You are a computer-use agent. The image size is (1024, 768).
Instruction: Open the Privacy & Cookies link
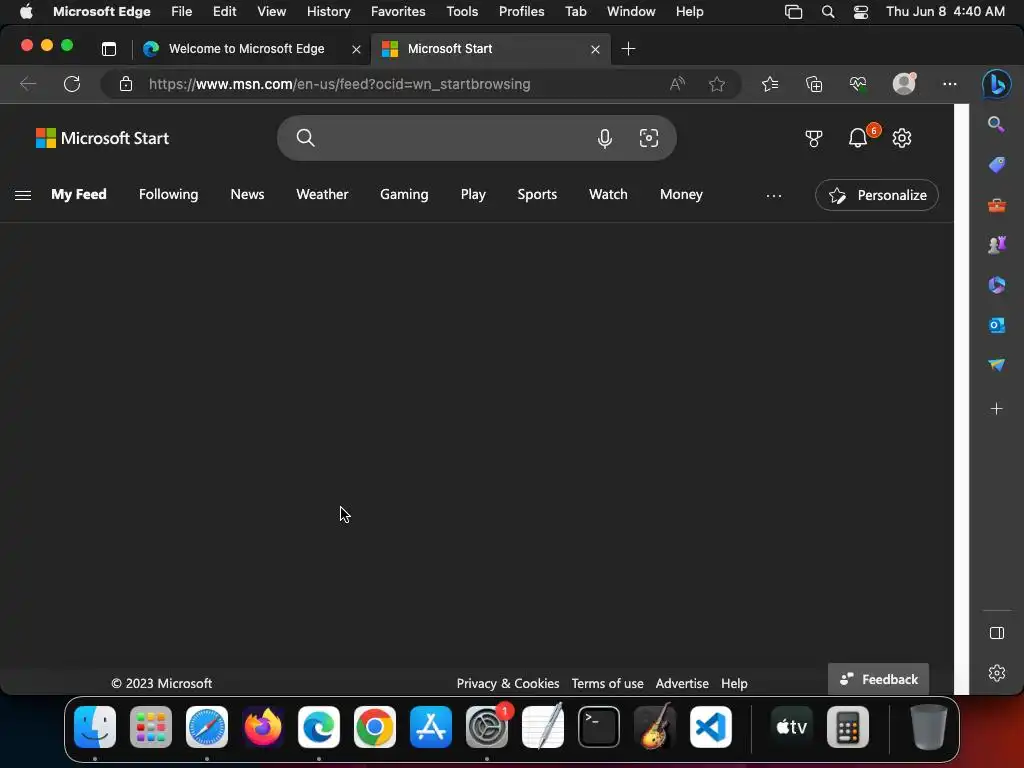507,683
